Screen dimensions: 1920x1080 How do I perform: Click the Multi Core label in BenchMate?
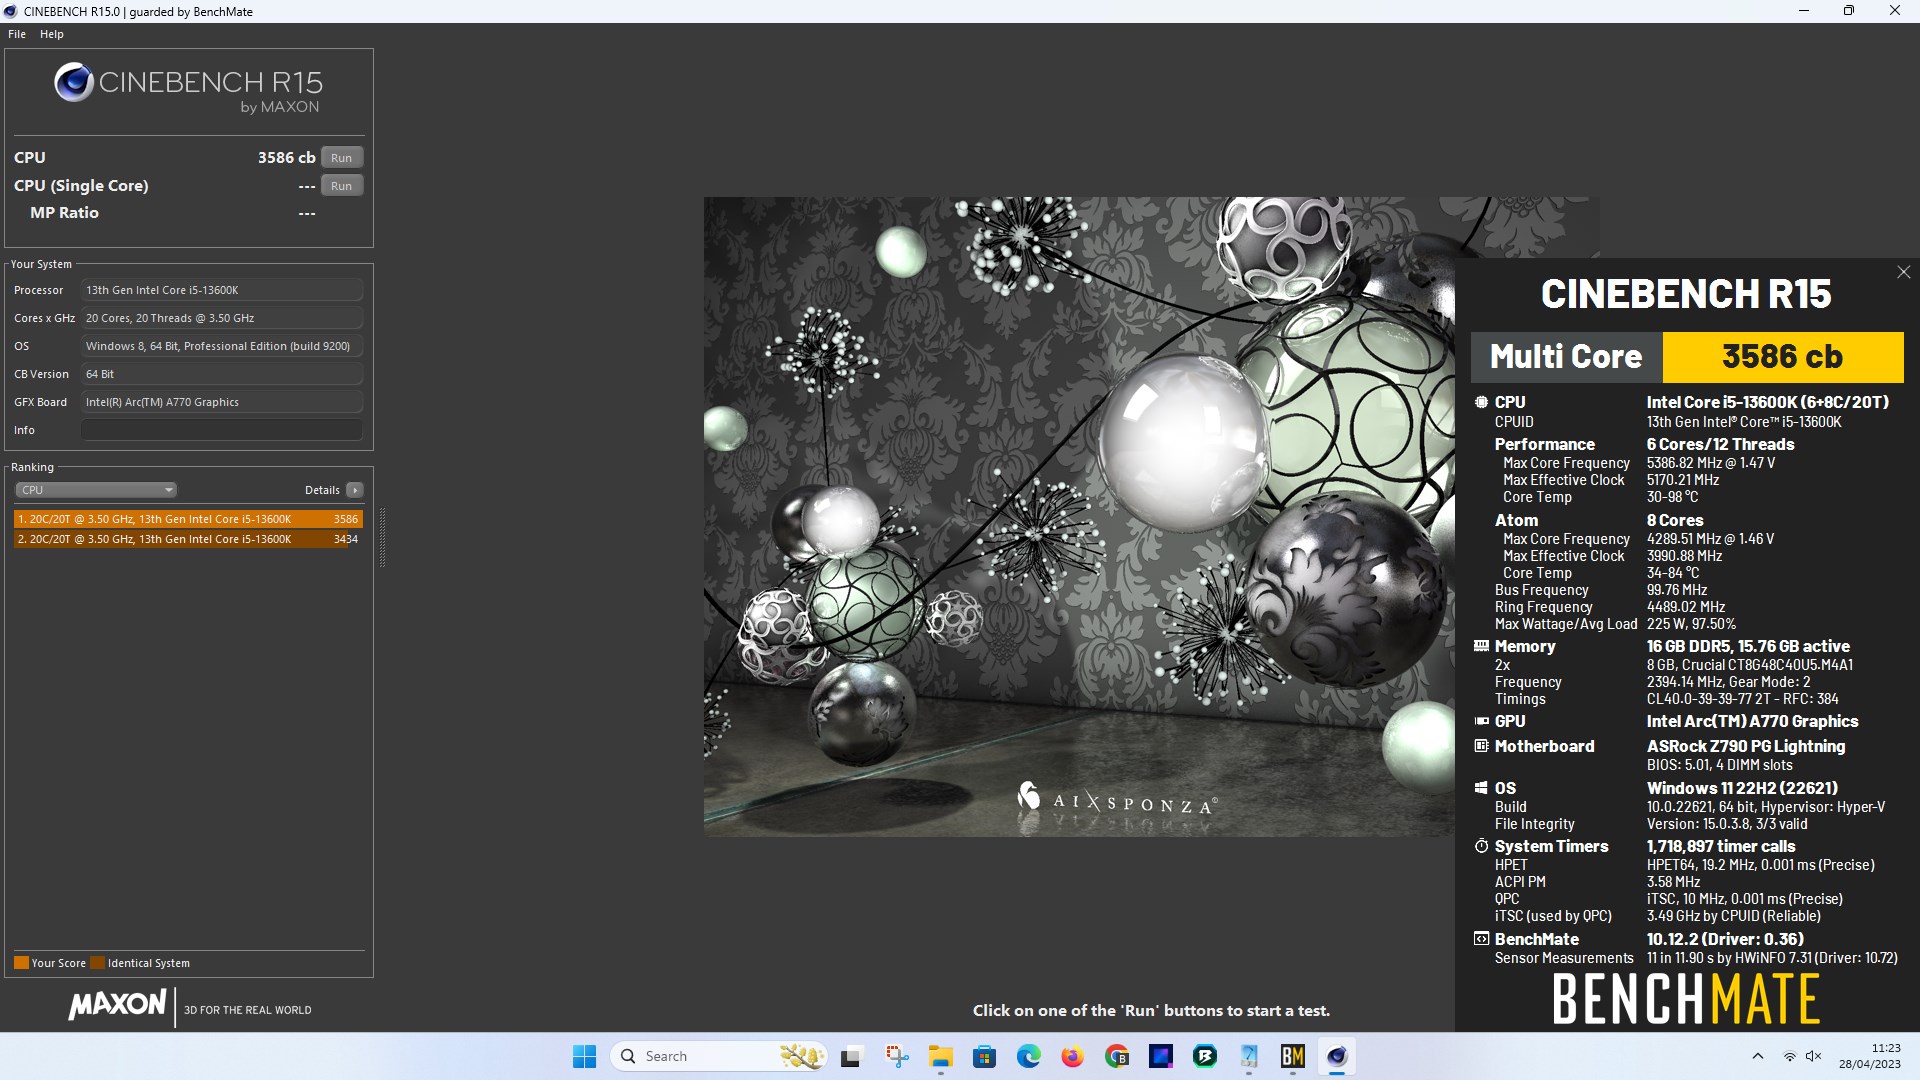pyautogui.click(x=1566, y=357)
